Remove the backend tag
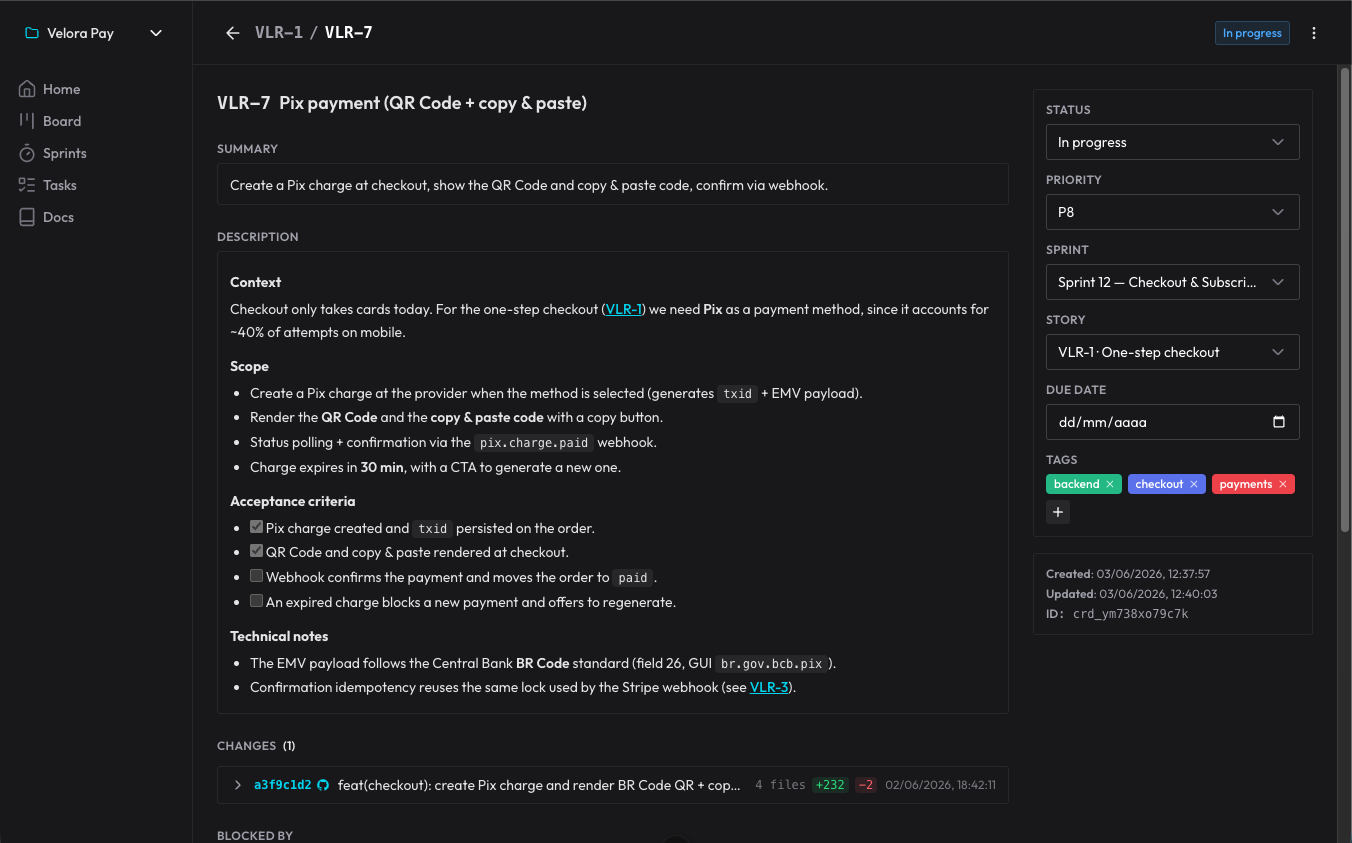The height and width of the screenshot is (843, 1352). point(1109,484)
